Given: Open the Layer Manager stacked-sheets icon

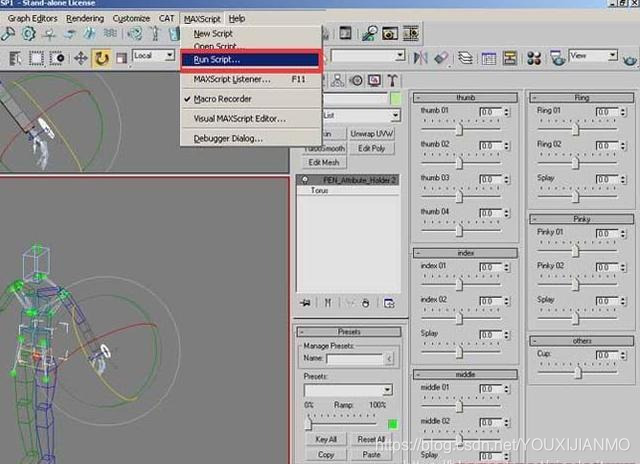Looking at the screenshot, I should point(465,58).
